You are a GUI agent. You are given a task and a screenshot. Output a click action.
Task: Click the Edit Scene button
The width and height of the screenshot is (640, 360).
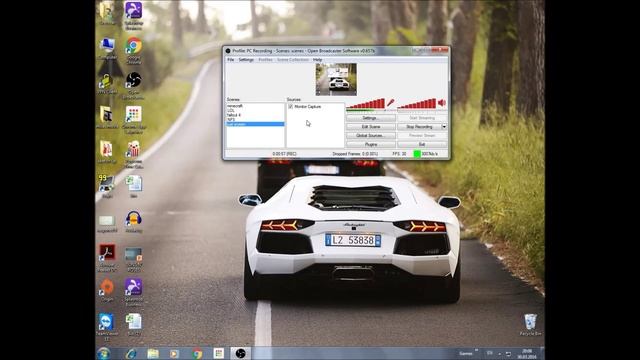click(x=371, y=127)
